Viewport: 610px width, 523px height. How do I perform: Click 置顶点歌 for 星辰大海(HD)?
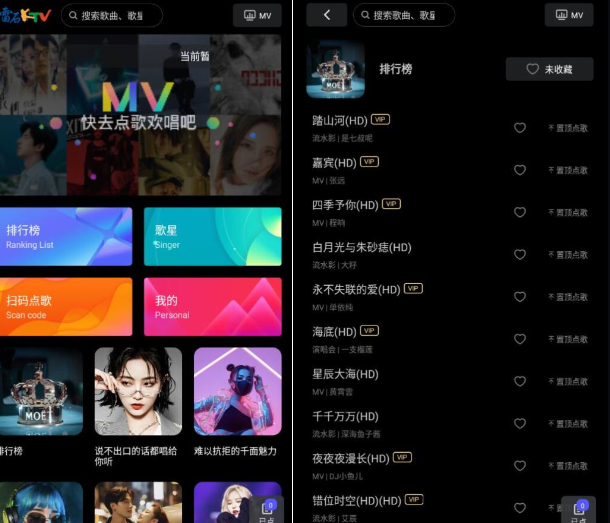568,382
